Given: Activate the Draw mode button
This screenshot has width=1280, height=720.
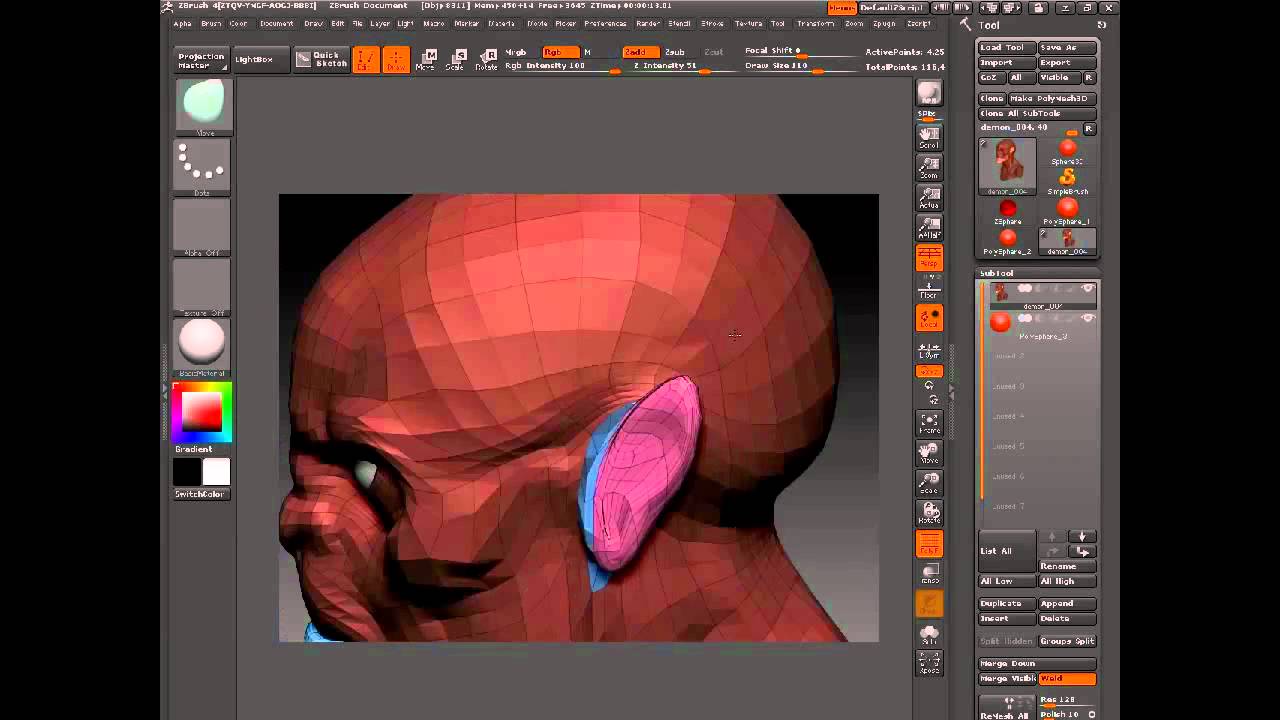Looking at the screenshot, I should [396, 60].
